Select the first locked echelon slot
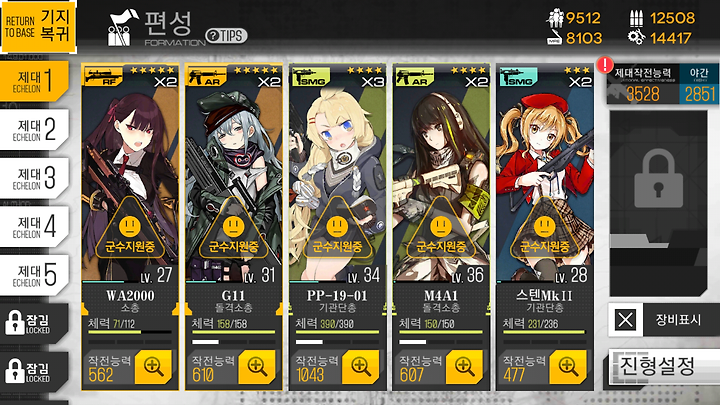720x405 pixels. tap(34, 323)
